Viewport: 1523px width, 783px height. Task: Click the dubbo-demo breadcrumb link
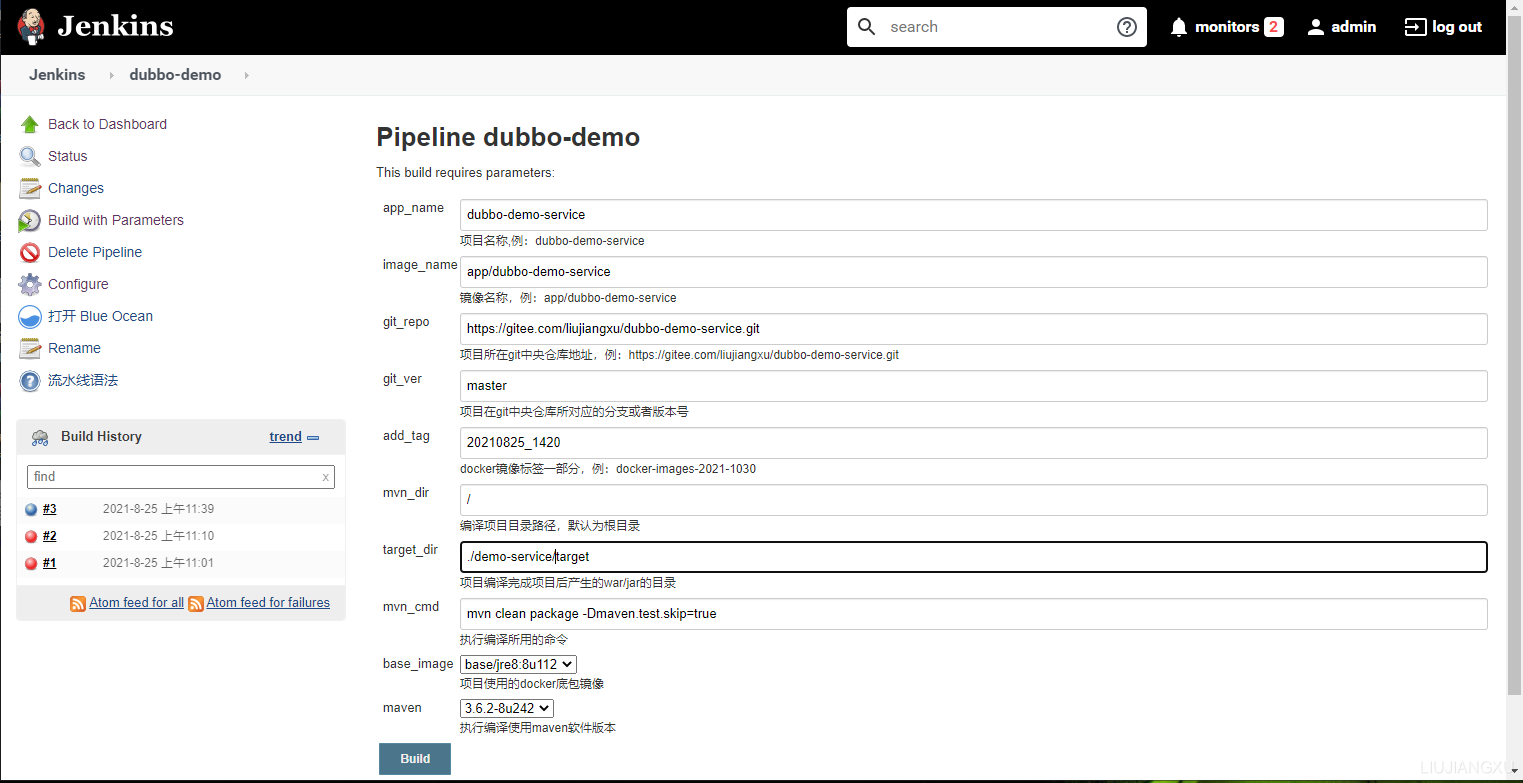(x=175, y=75)
